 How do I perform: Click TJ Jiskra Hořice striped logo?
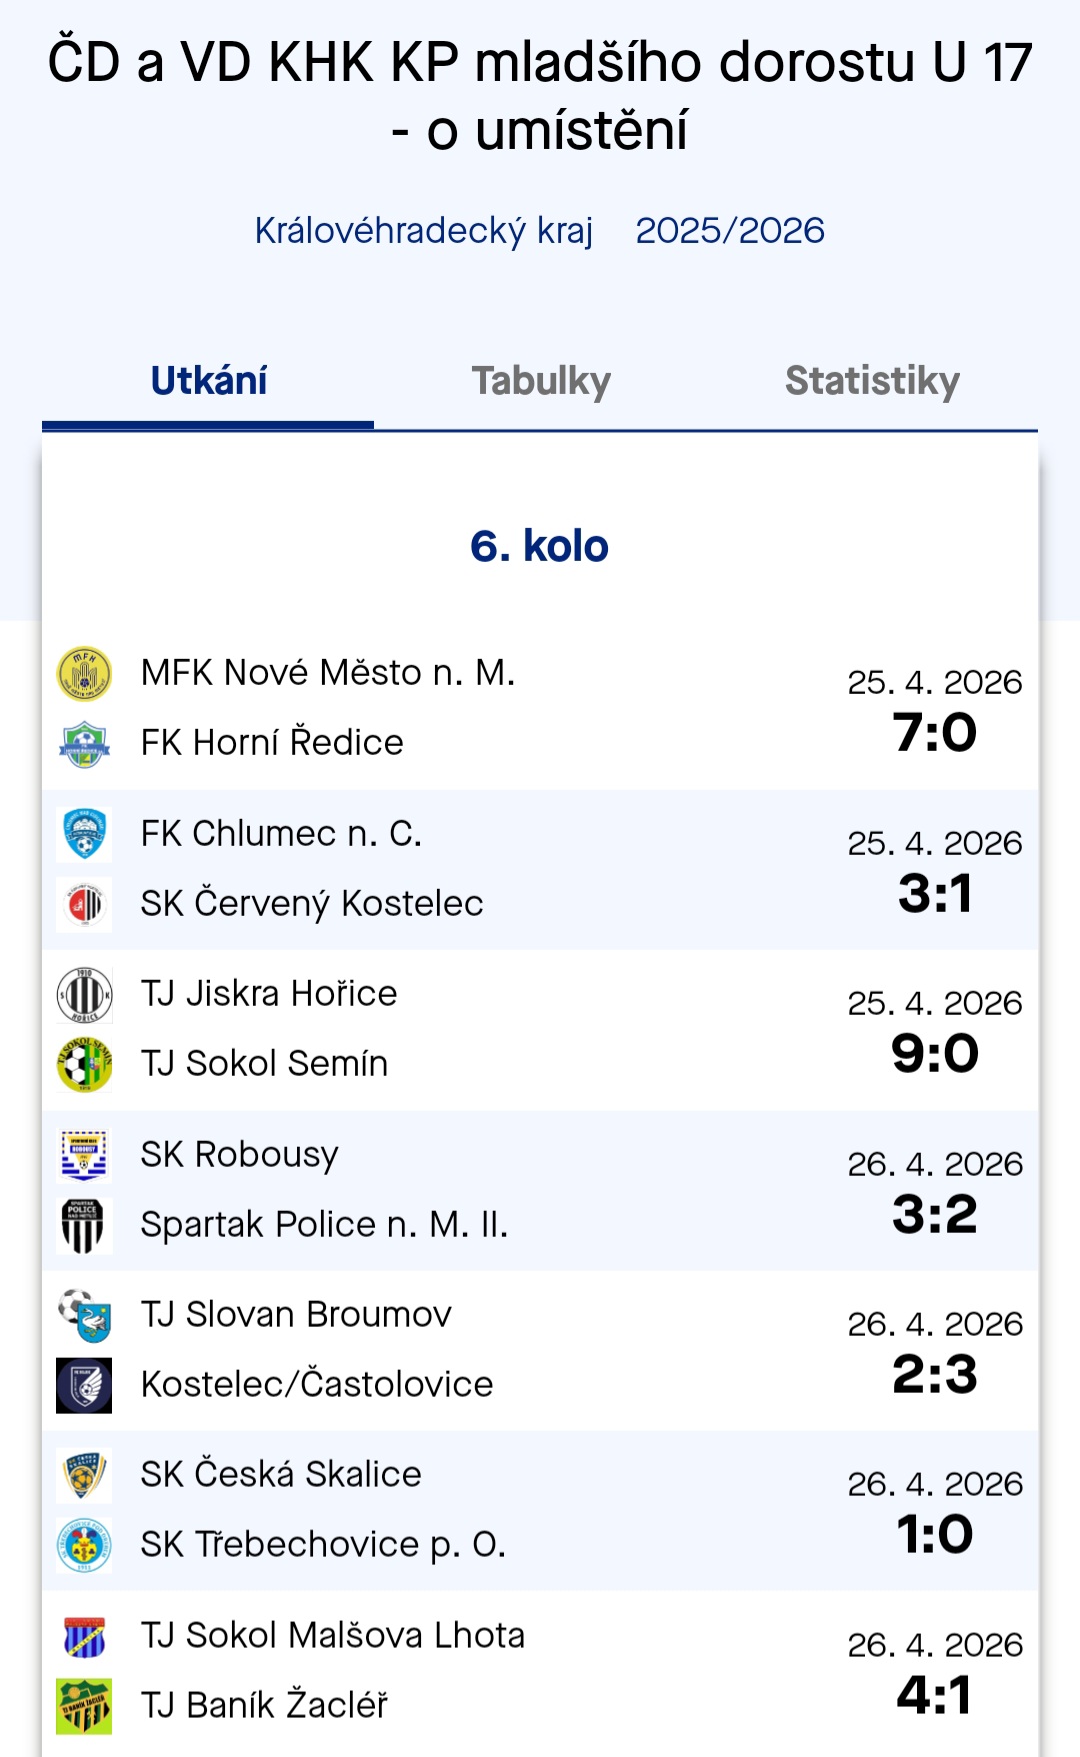point(84,994)
